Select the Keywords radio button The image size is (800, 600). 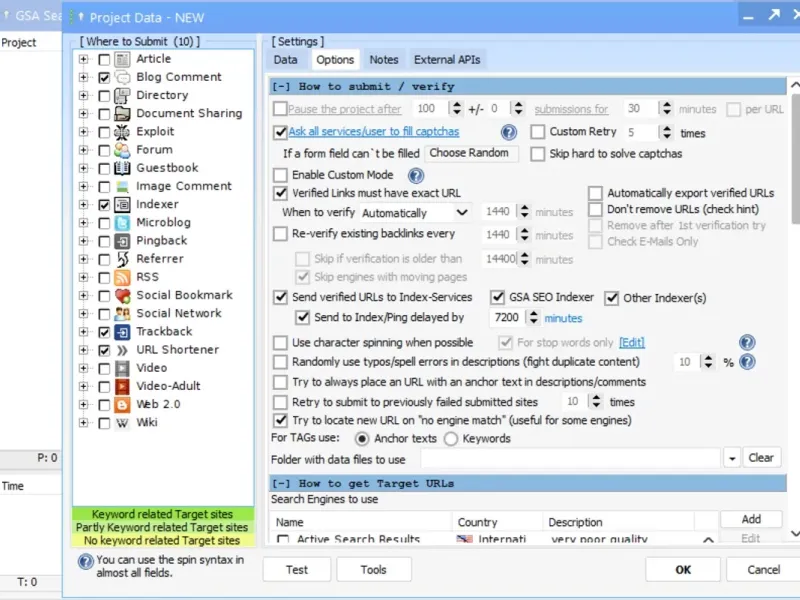click(451, 439)
